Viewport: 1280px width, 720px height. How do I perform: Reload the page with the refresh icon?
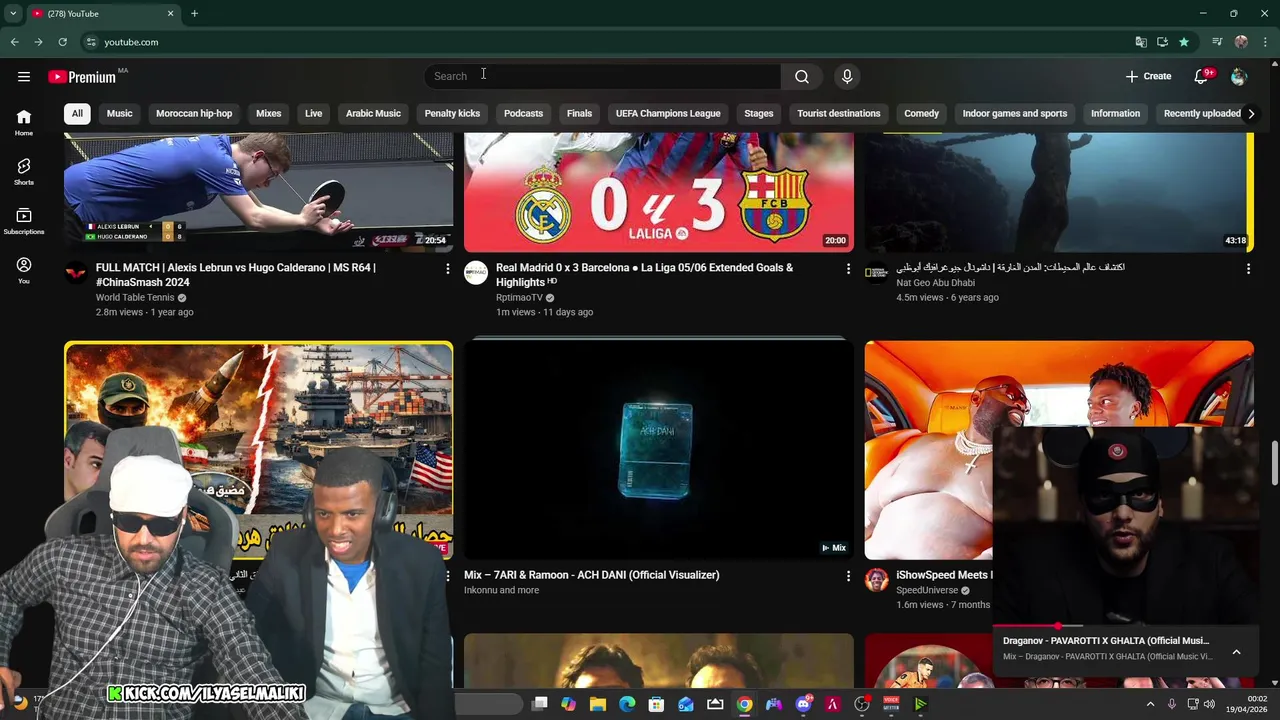click(62, 42)
